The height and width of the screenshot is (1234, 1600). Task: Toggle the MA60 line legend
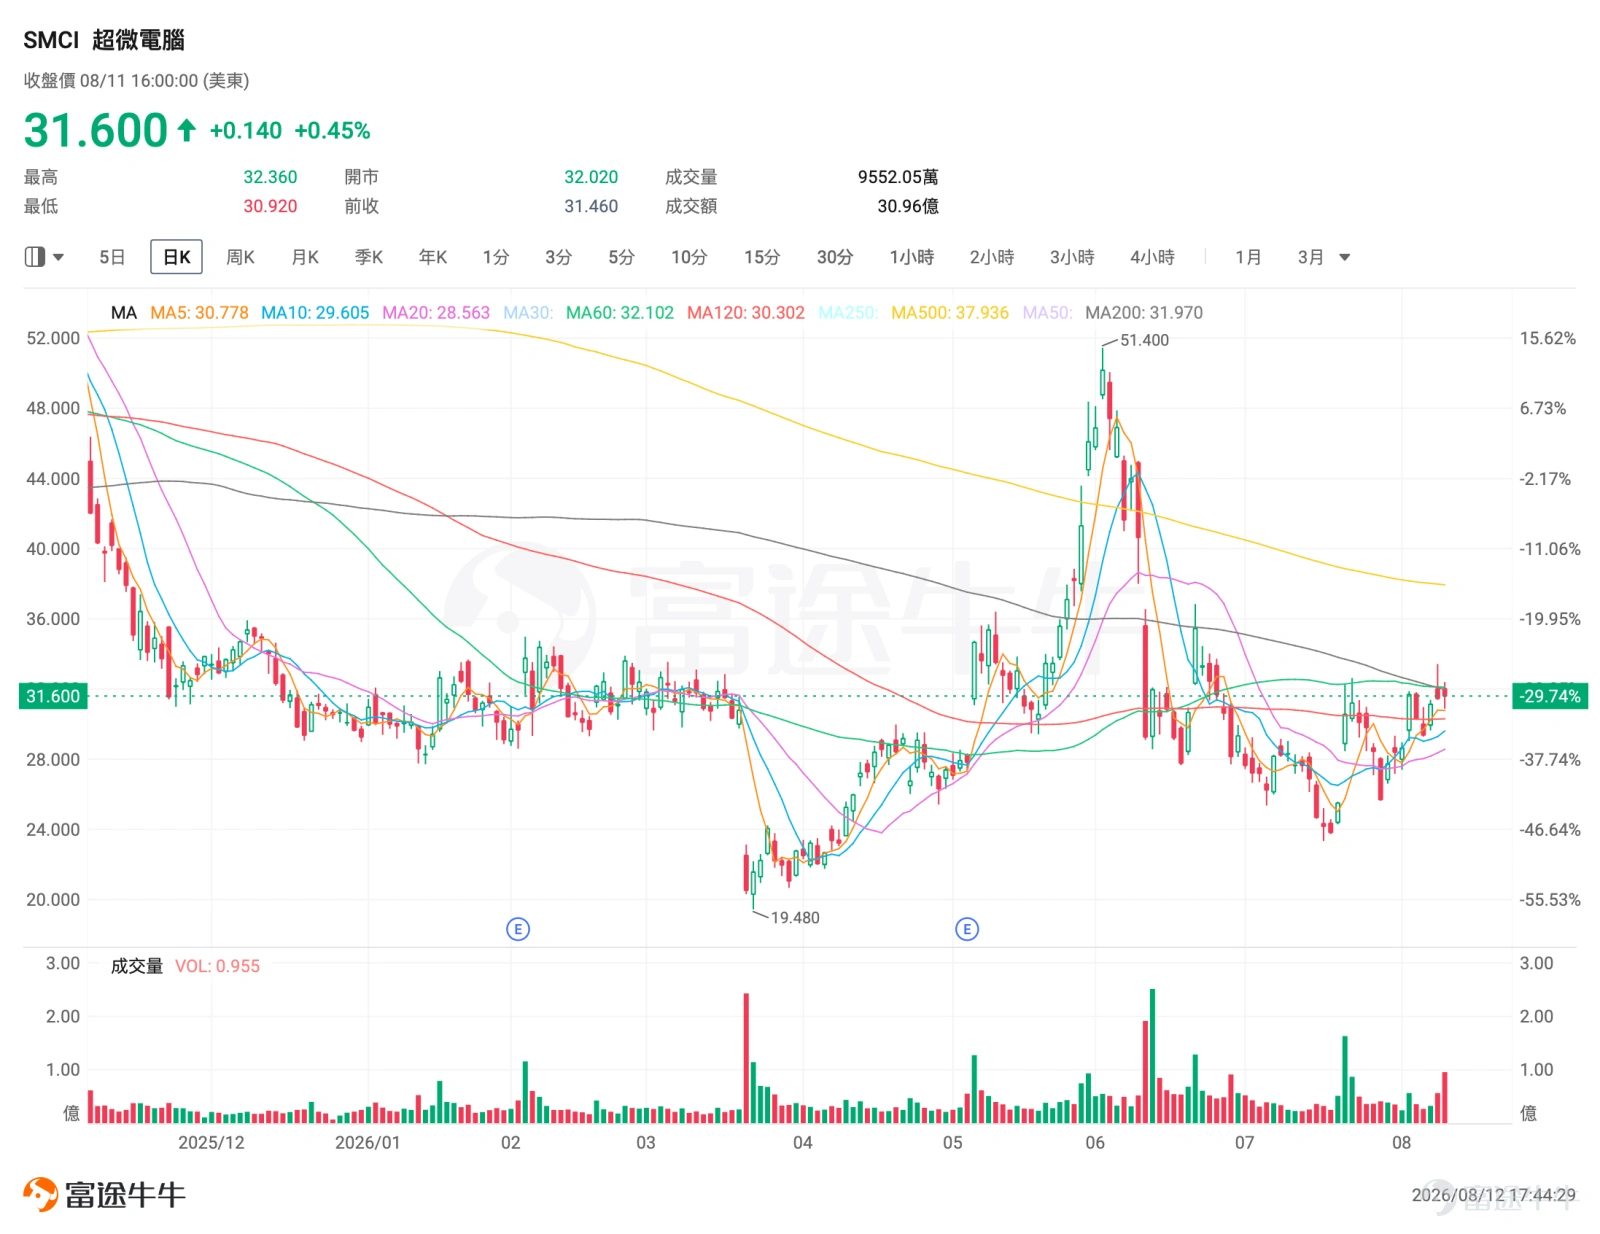tap(620, 313)
